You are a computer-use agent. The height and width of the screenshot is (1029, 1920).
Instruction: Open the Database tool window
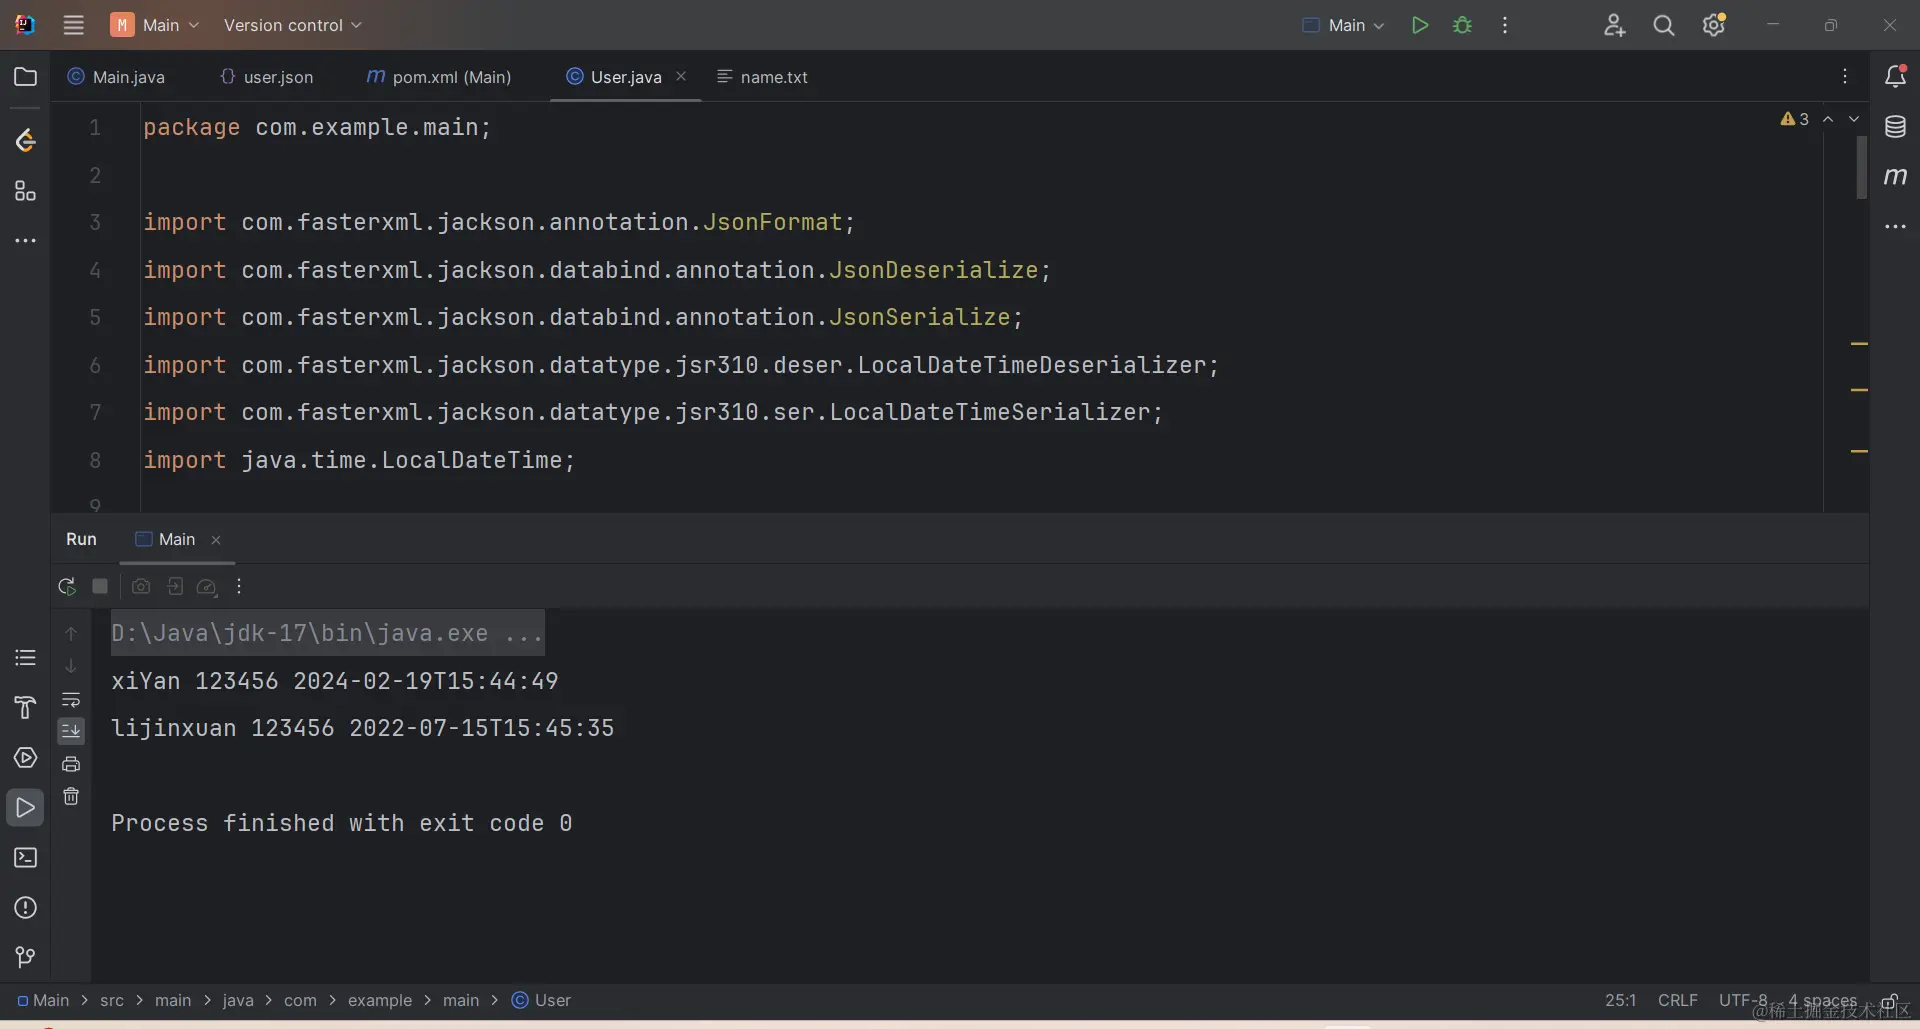click(1895, 126)
